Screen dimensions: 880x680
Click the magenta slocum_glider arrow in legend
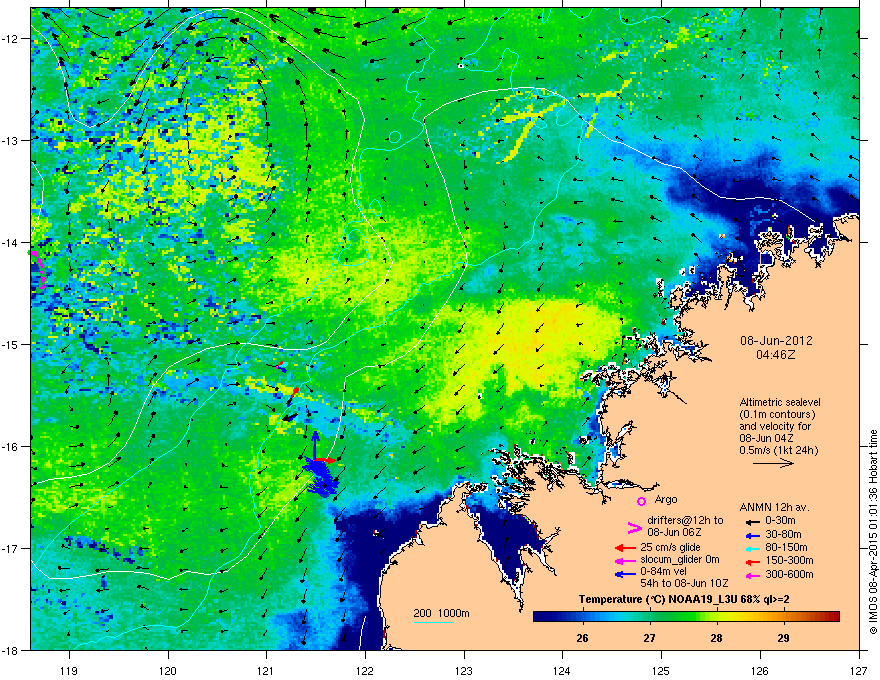[x=625, y=560]
